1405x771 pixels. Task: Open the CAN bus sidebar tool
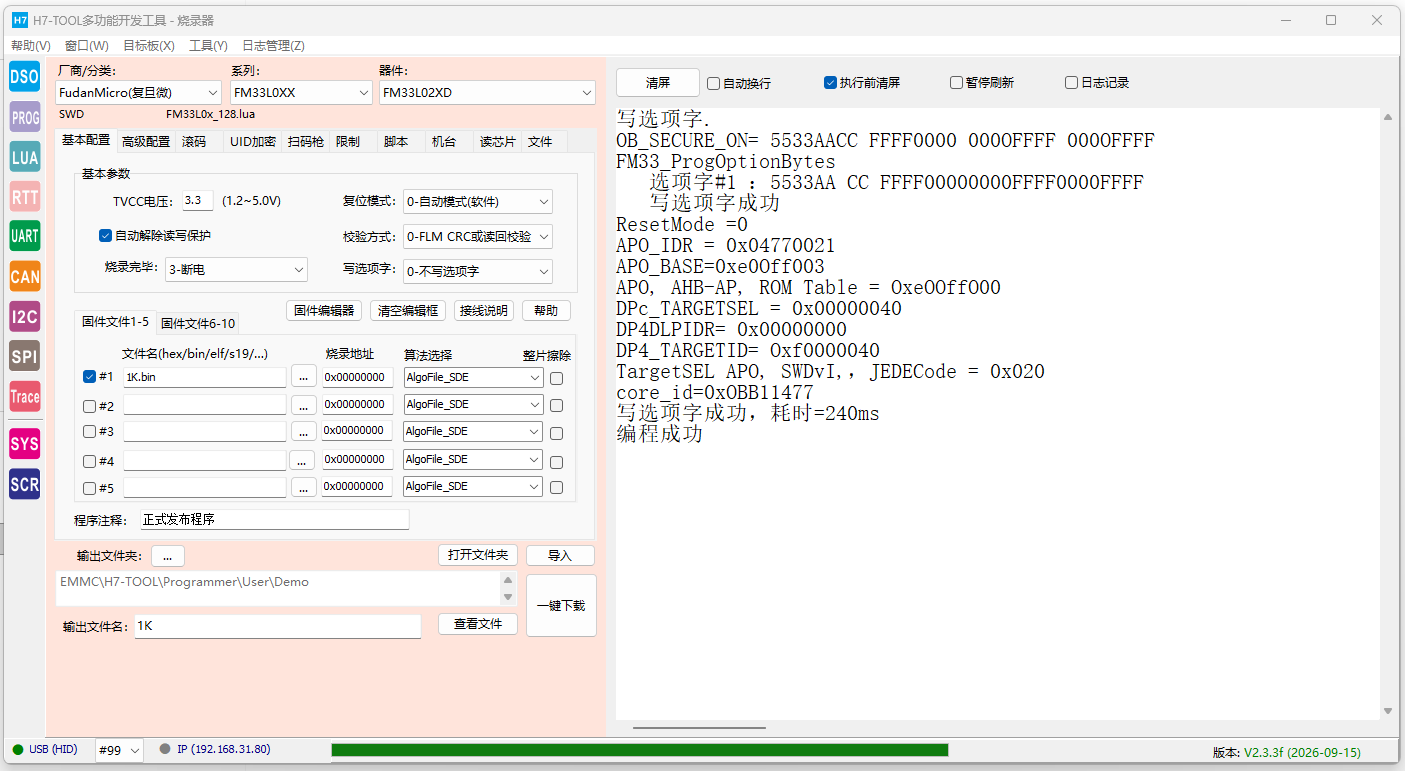click(x=25, y=276)
